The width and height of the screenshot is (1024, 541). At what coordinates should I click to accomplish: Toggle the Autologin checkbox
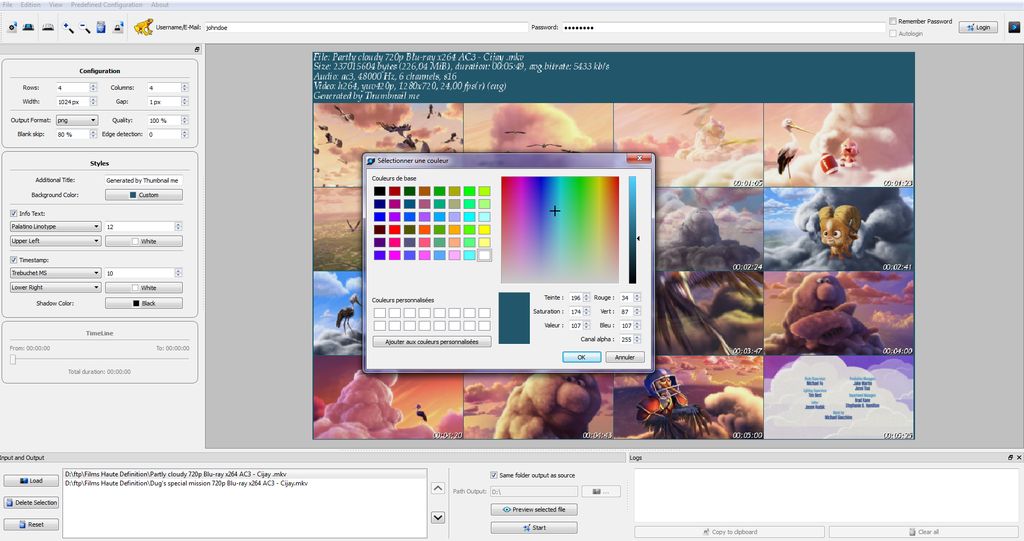[x=893, y=33]
